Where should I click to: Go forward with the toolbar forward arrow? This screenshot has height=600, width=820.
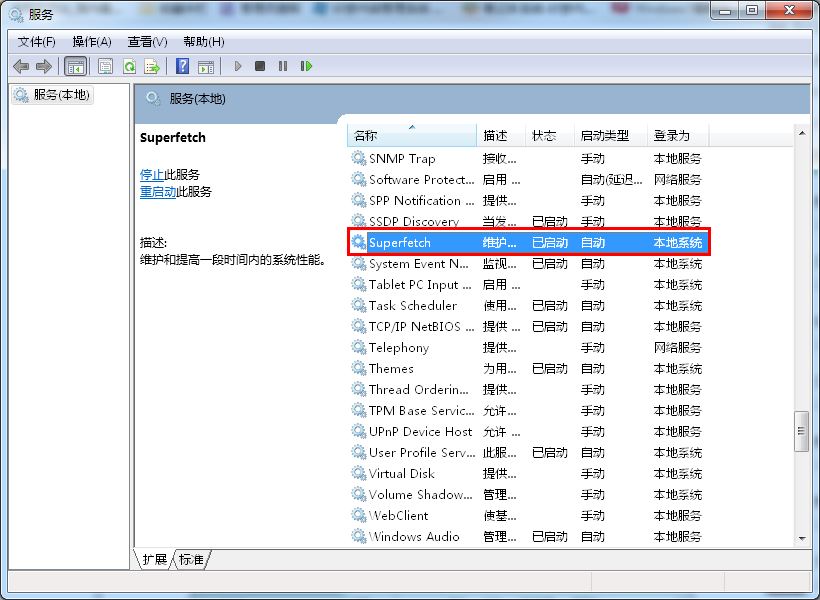coord(44,66)
